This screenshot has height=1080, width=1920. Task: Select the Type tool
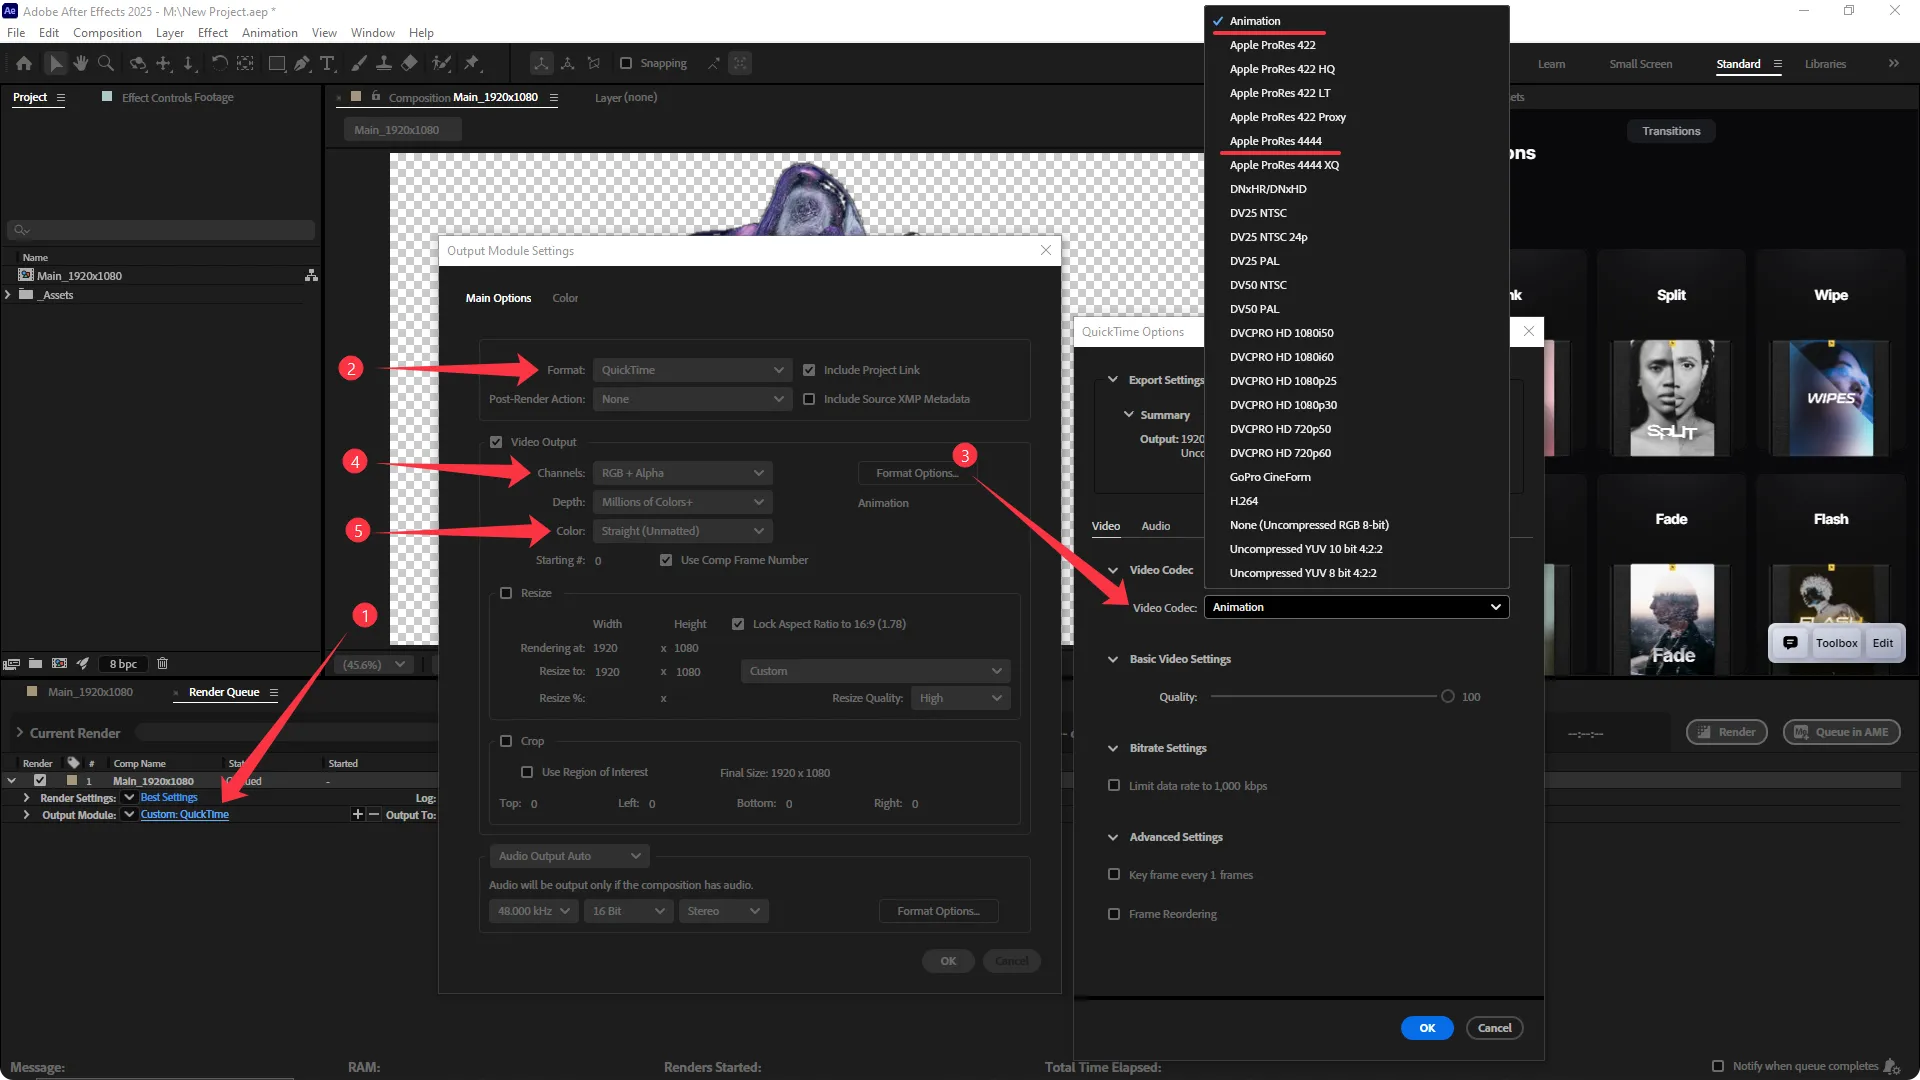327,63
